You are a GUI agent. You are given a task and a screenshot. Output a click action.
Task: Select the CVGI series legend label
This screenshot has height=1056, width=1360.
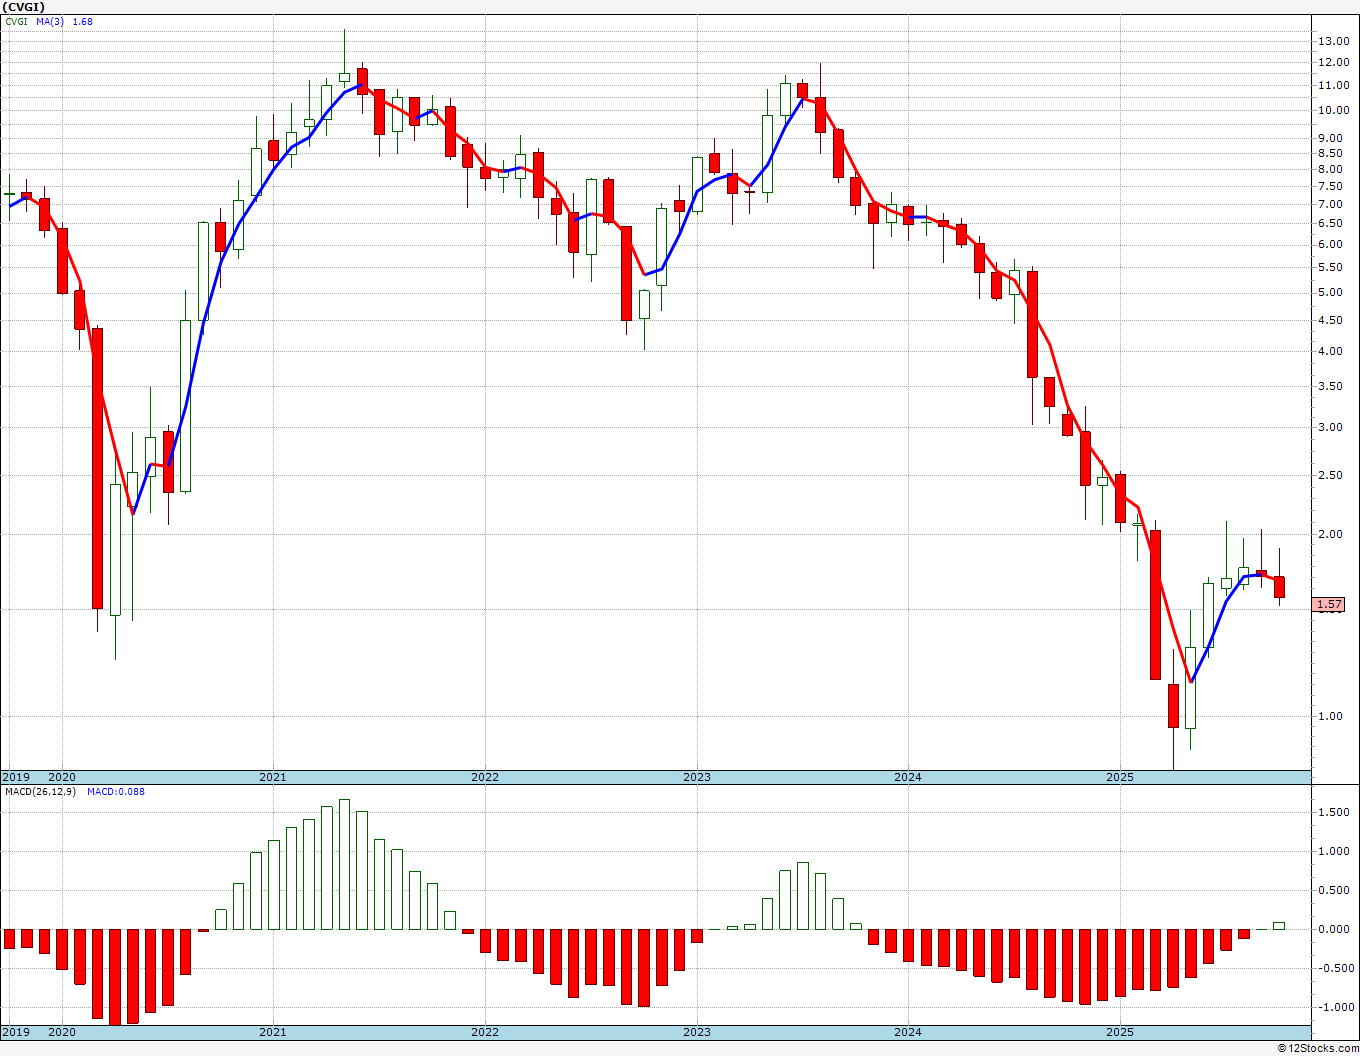17,21
